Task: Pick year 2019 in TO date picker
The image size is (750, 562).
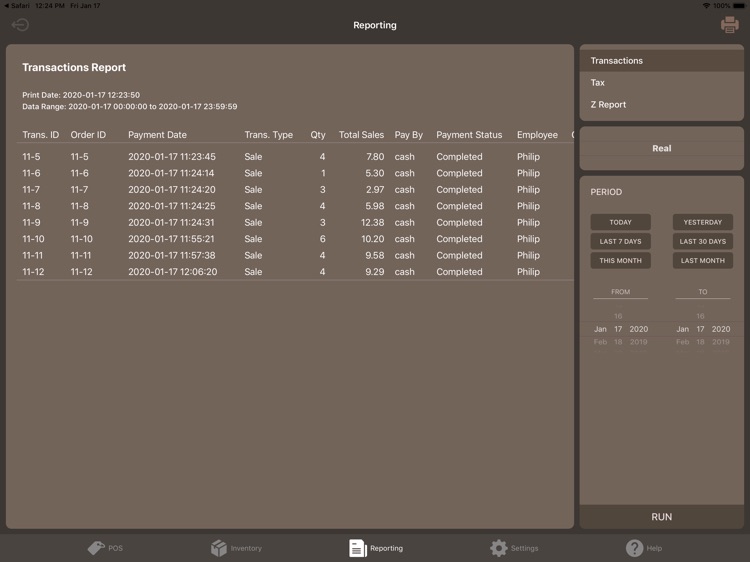Action: [721, 342]
